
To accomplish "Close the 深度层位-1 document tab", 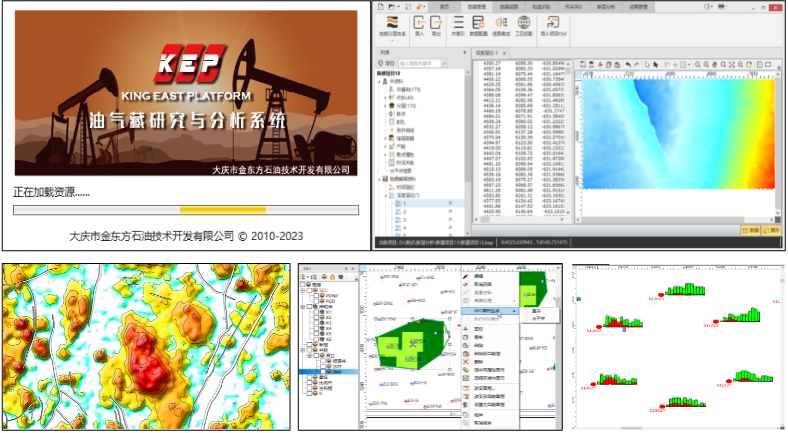I will coord(505,53).
